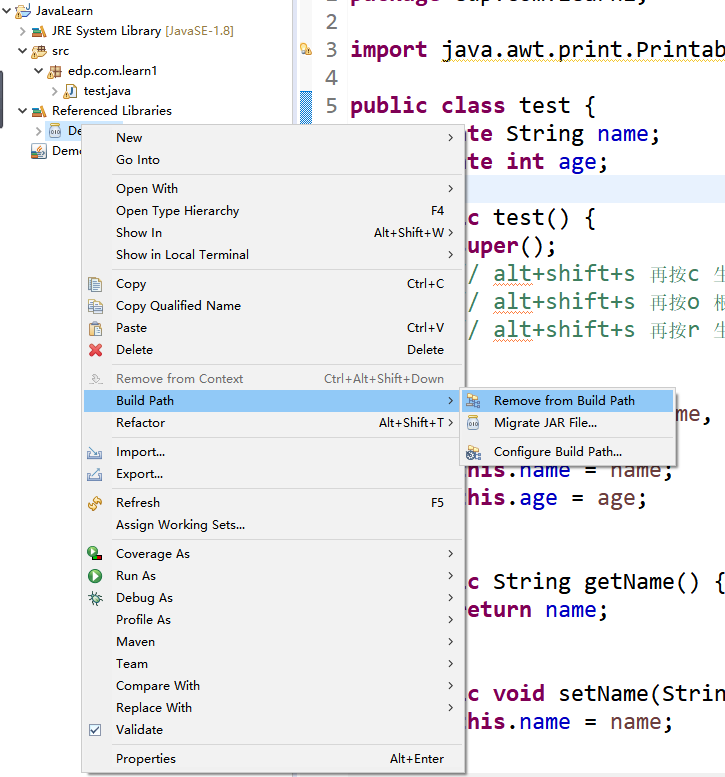Expand the test.java node
725x777 pixels.
(55, 91)
